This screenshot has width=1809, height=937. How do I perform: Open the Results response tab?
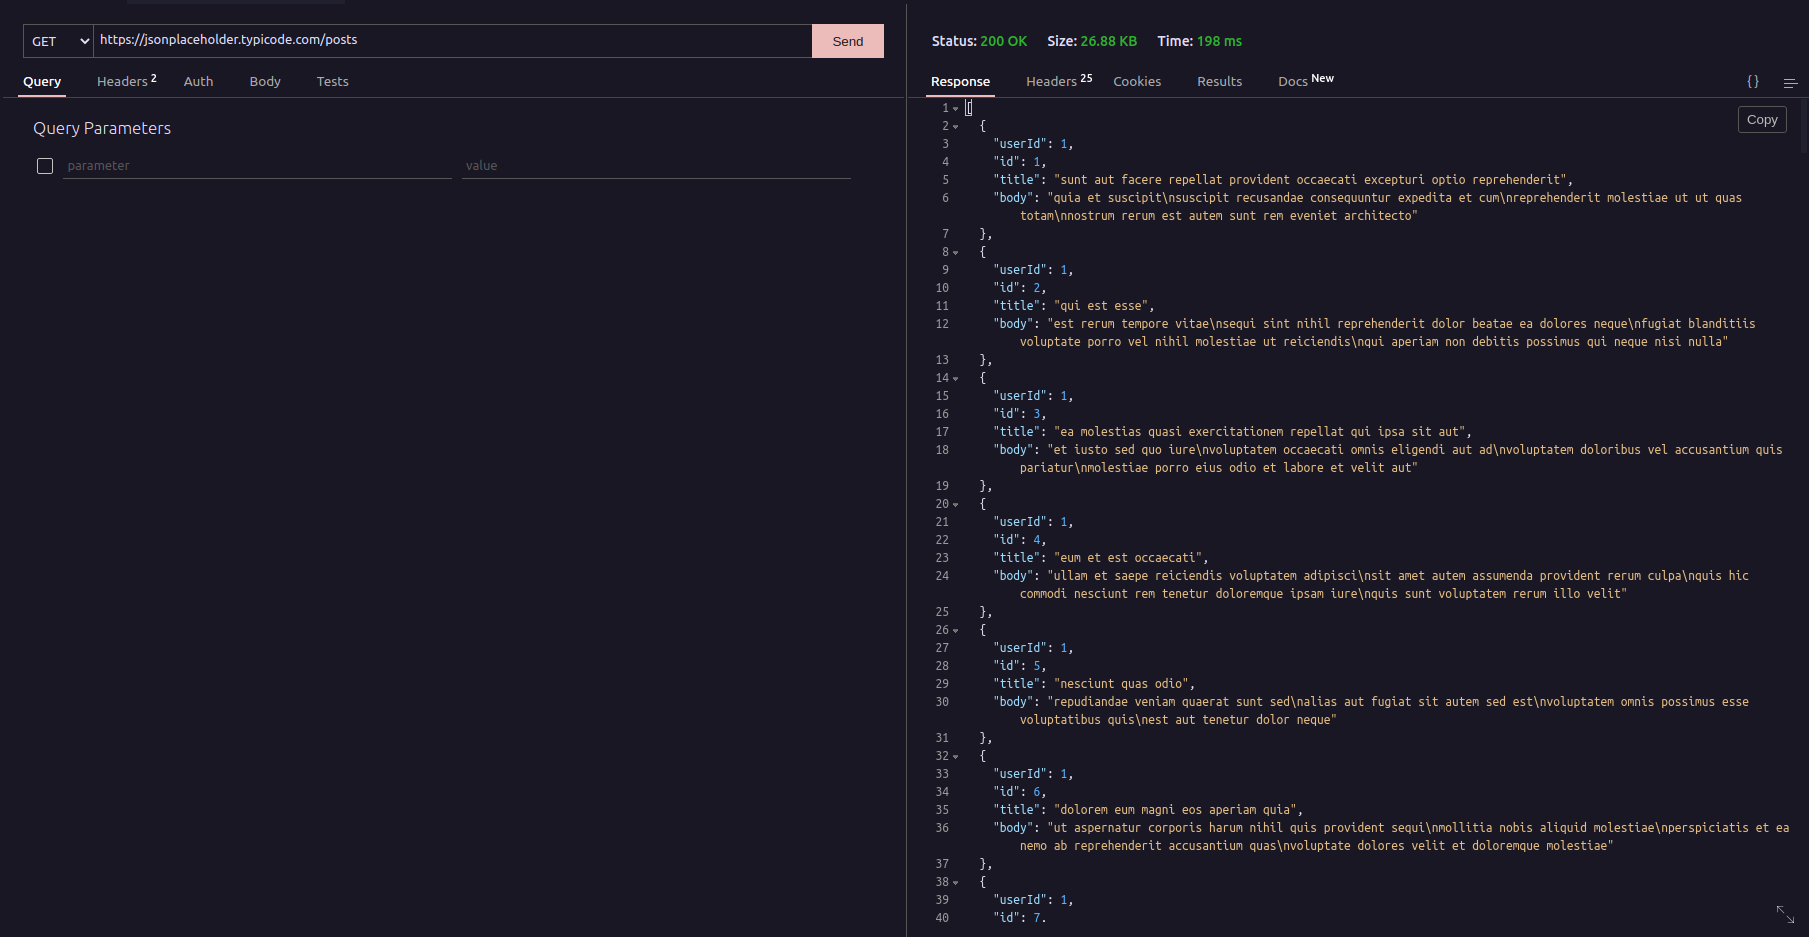coord(1219,81)
